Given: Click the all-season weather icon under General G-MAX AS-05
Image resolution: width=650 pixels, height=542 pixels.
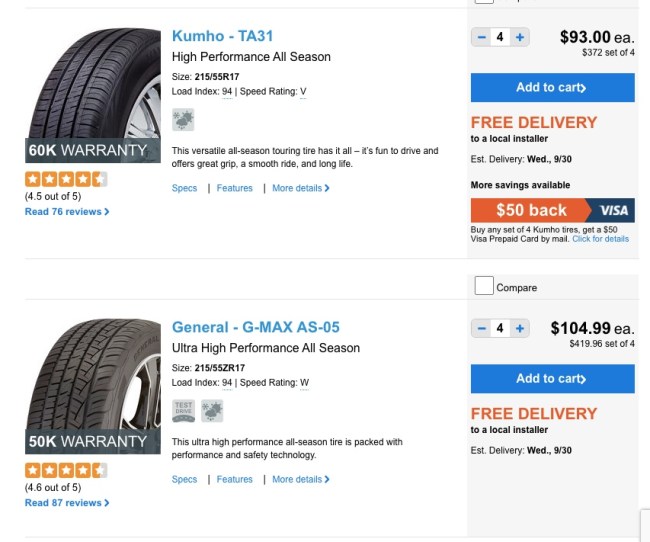Looking at the screenshot, I should (x=212, y=411).
